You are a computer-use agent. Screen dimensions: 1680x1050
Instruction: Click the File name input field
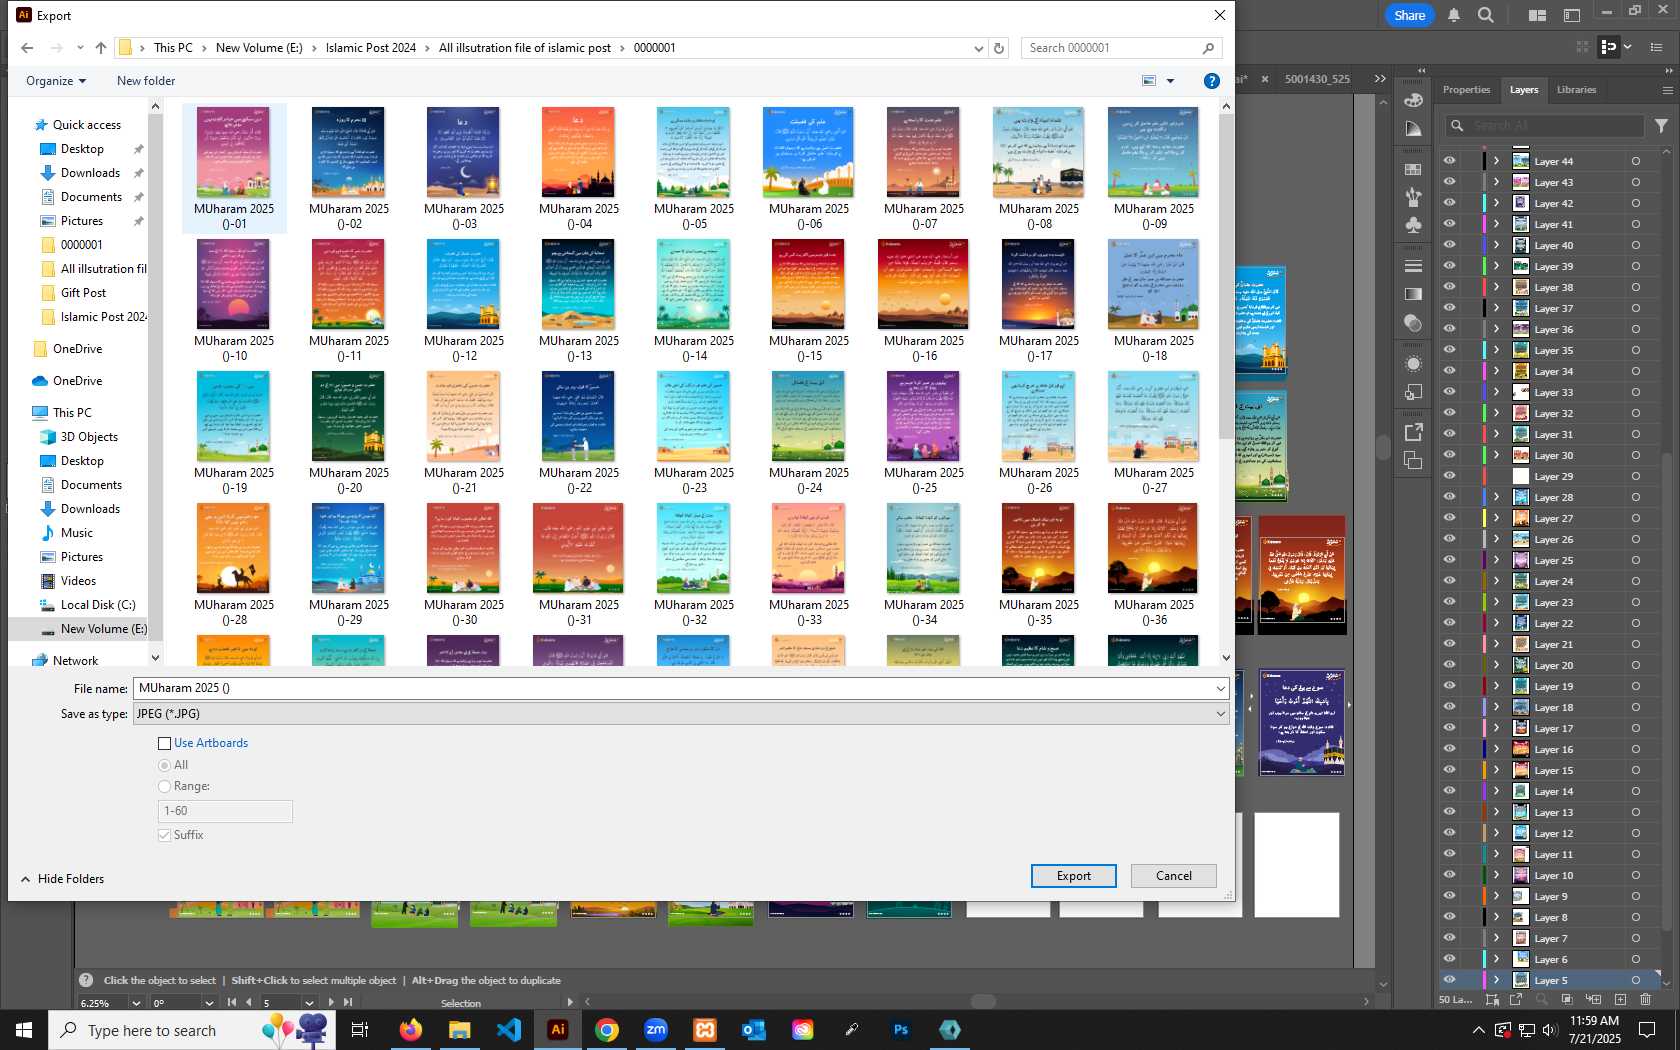(x=672, y=688)
